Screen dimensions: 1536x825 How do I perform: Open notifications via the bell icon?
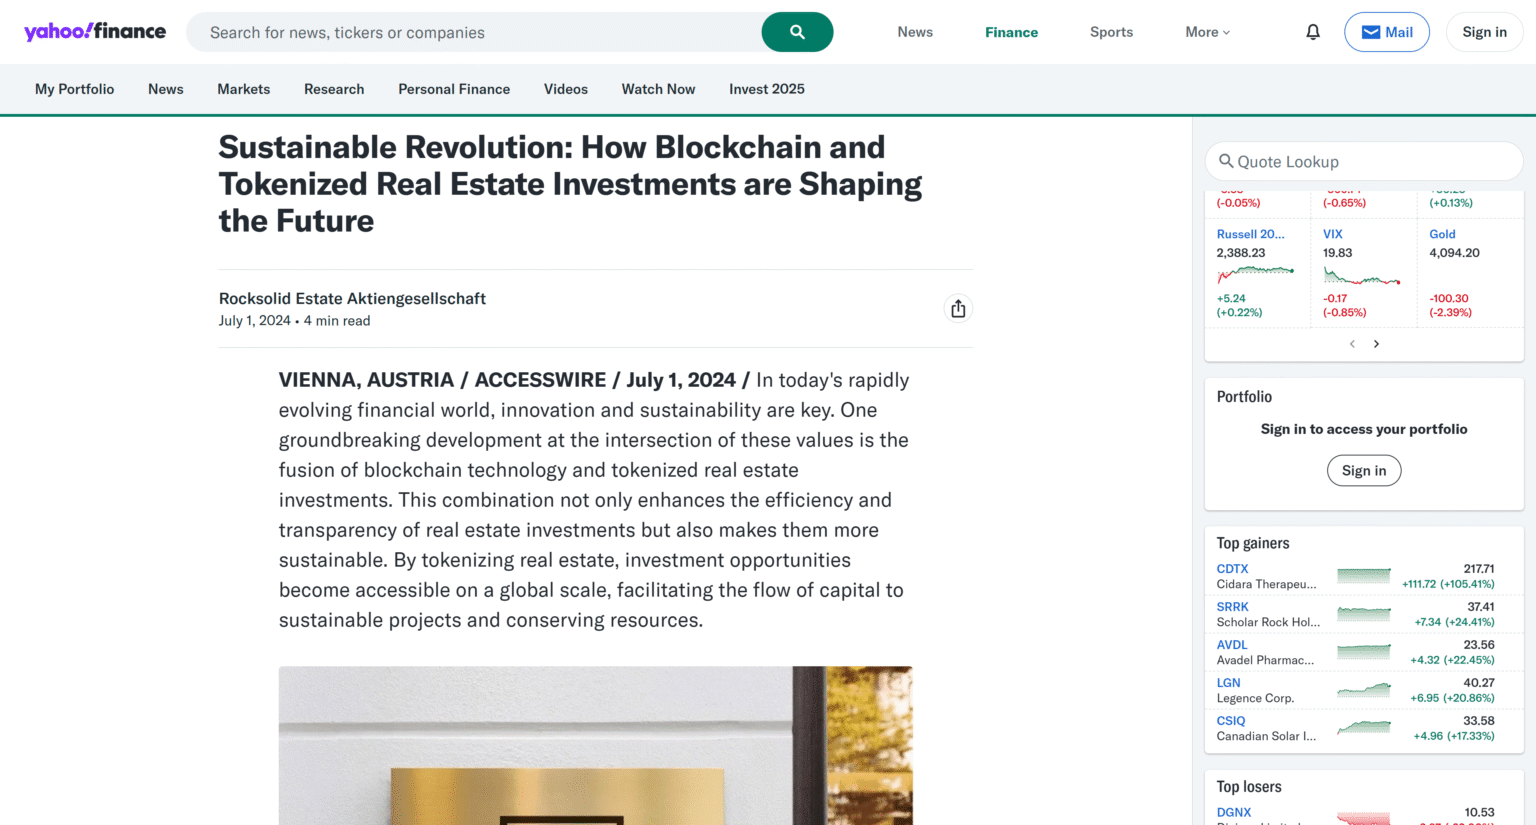coord(1312,31)
